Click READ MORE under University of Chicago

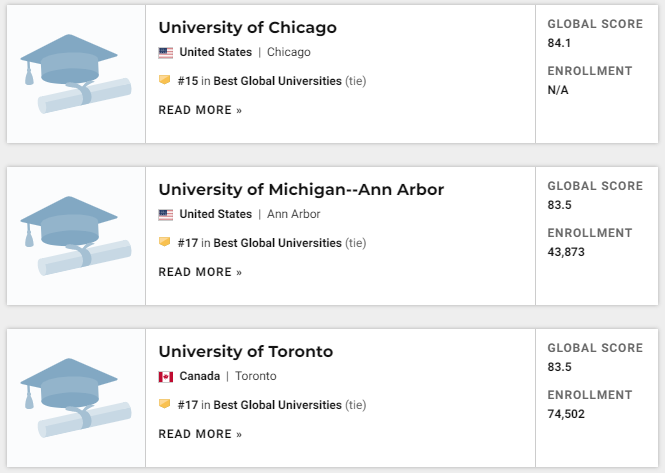(x=200, y=110)
